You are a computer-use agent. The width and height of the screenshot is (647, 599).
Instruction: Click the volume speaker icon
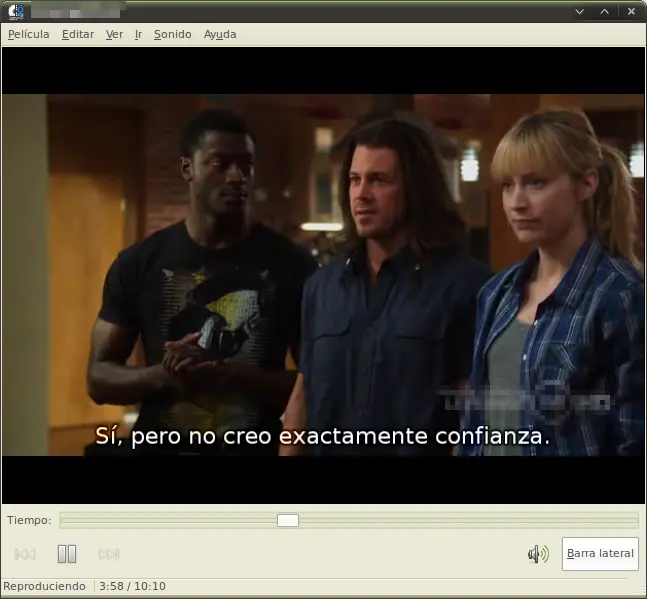pos(538,554)
